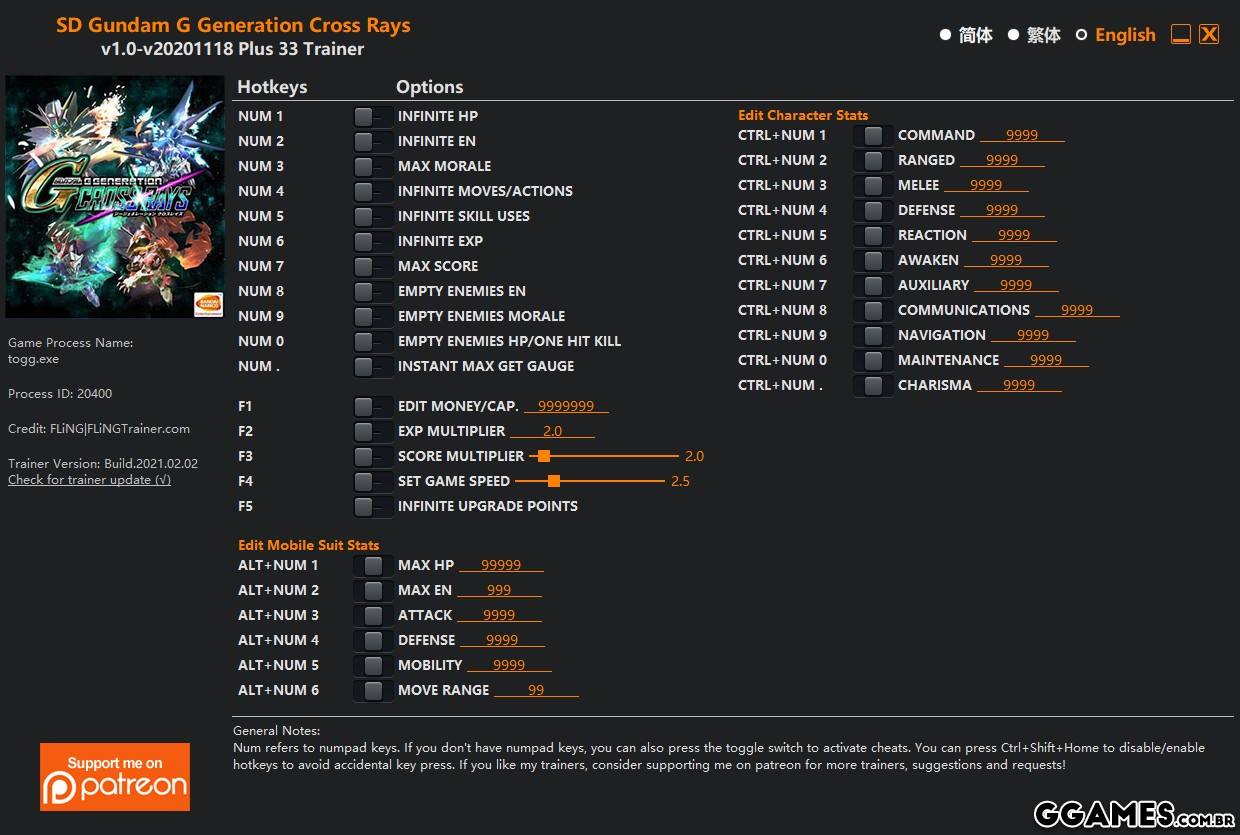Viewport: 1240px width, 835px height.
Task: Tick the Command character stat checkbox
Action: [873, 135]
